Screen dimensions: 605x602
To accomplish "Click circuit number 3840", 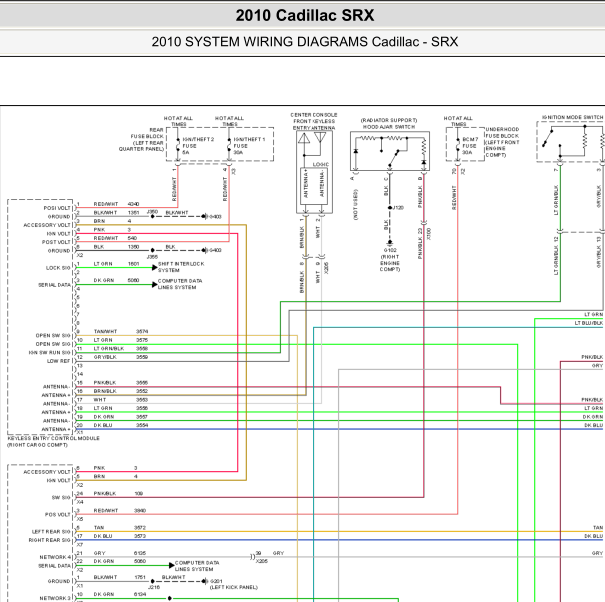I will pos(140,511).
